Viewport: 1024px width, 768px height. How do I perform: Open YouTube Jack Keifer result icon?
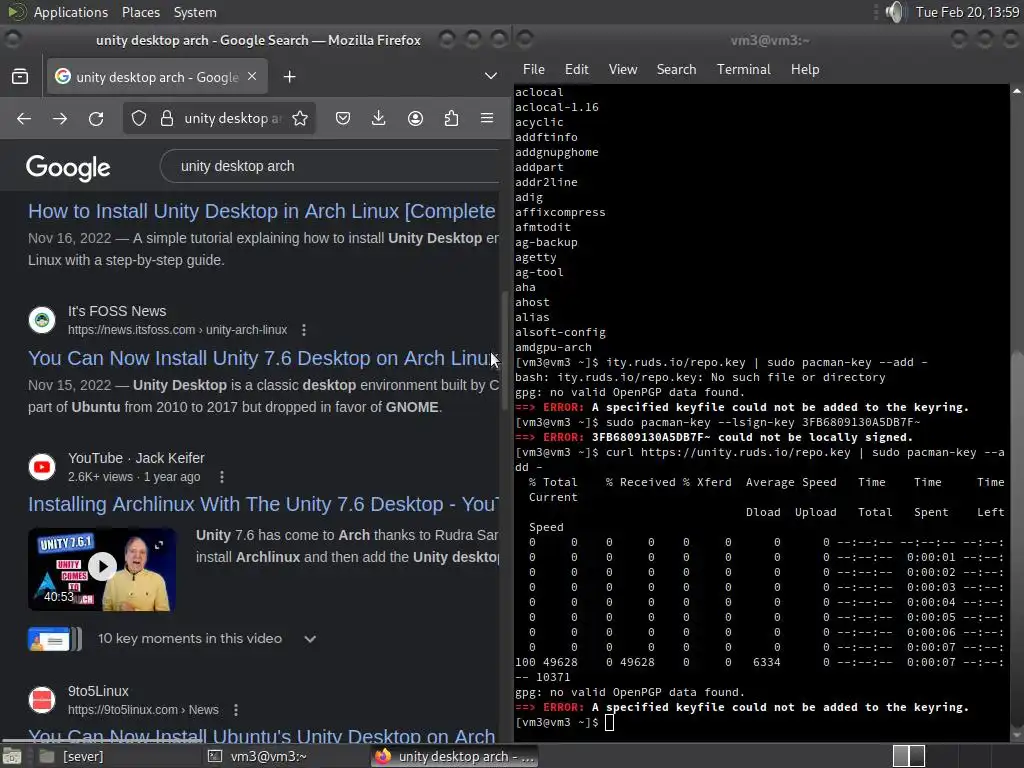tap(42, 467)
